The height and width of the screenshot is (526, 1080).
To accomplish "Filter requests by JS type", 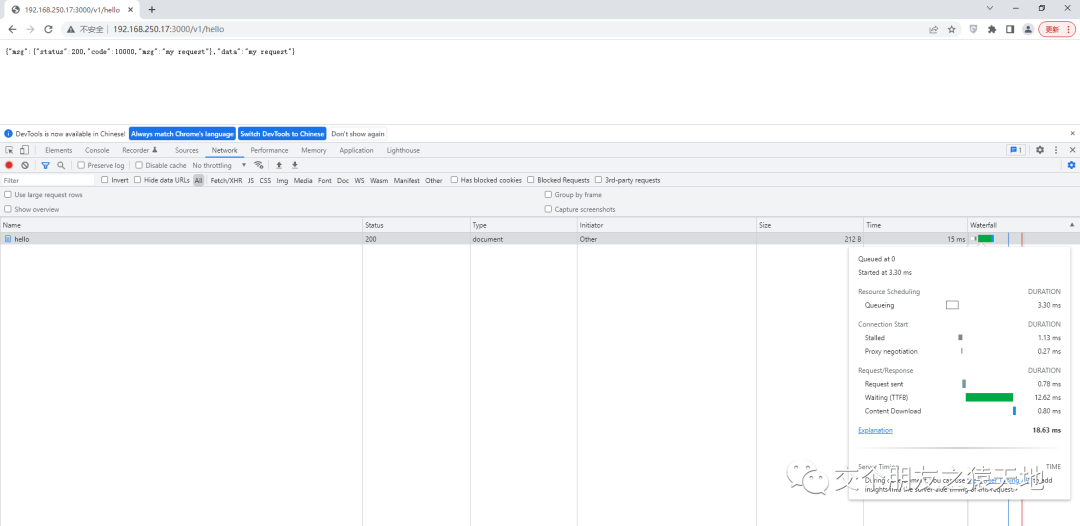I will [x=251, y=180].
